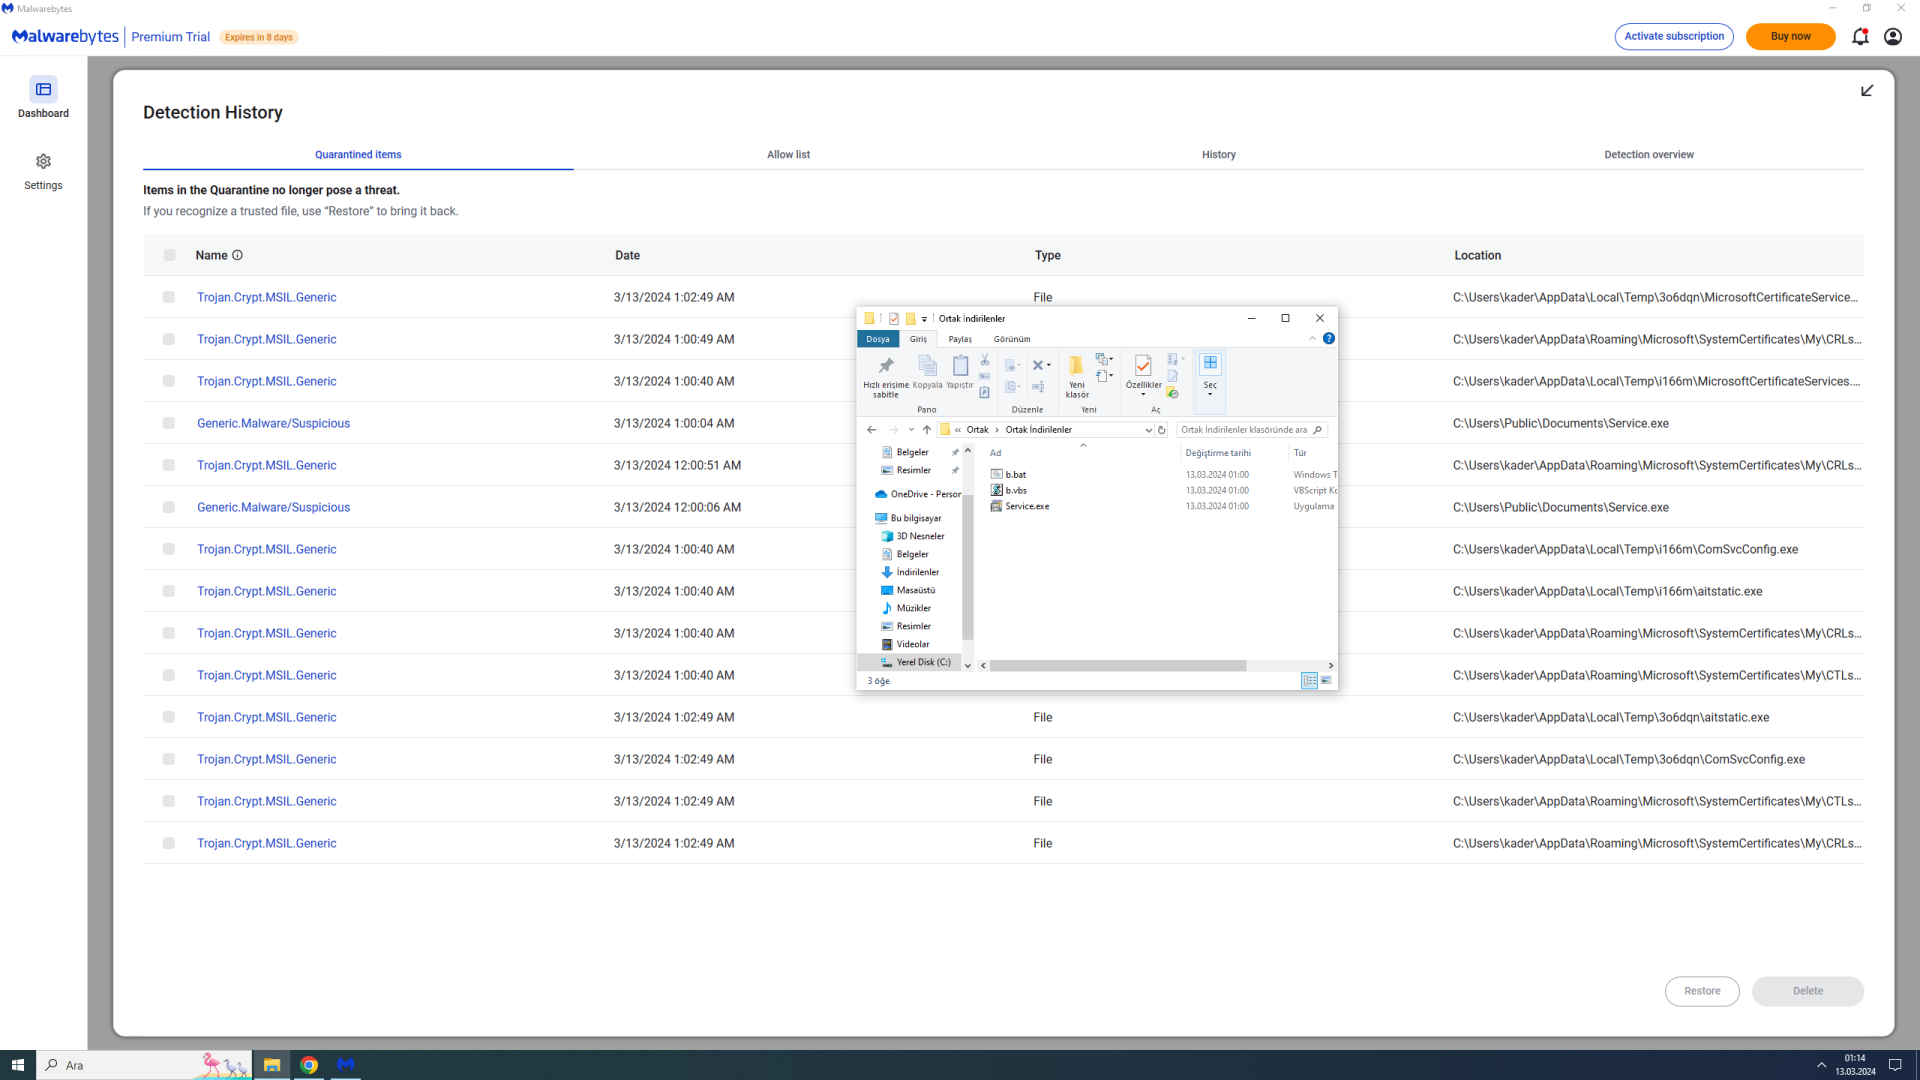1920x1080 pixels.
Task: Open the user account icon
Action: click(x=1892, y=37)
